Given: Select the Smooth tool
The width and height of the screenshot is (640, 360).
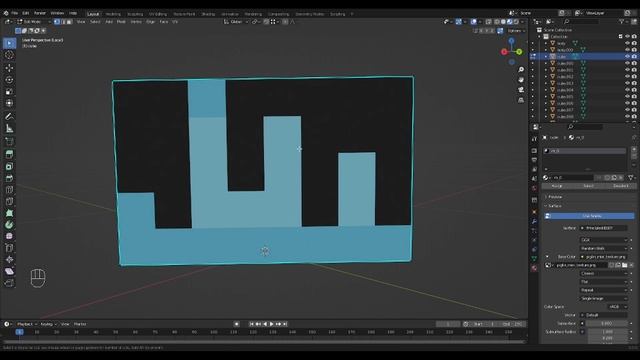Looking at the screenshot, I should click(x=9, y=236).
